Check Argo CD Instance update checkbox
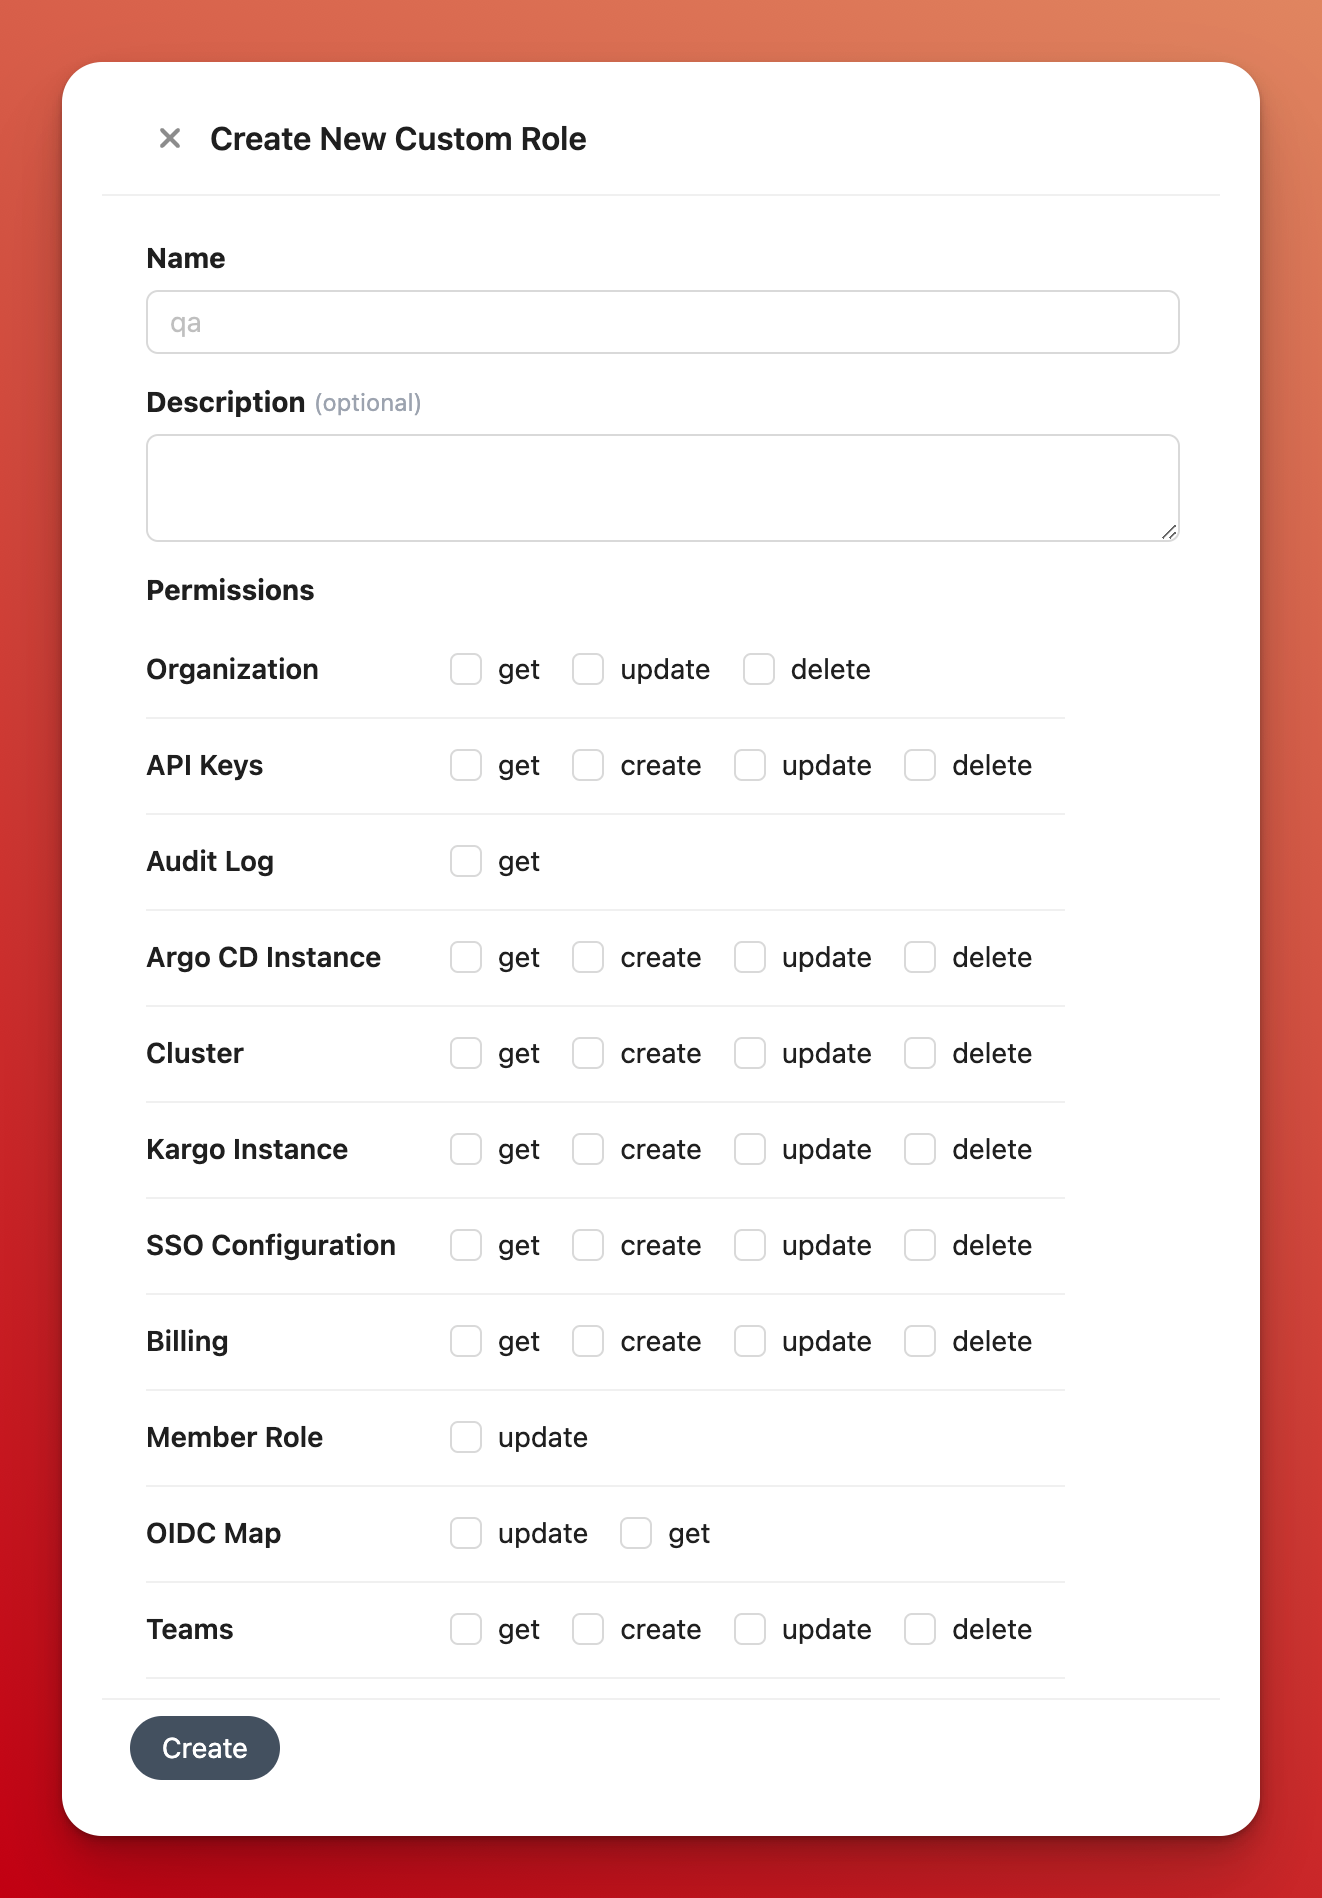Viewport: 1322px width, 1898px height. pos(750,957)
